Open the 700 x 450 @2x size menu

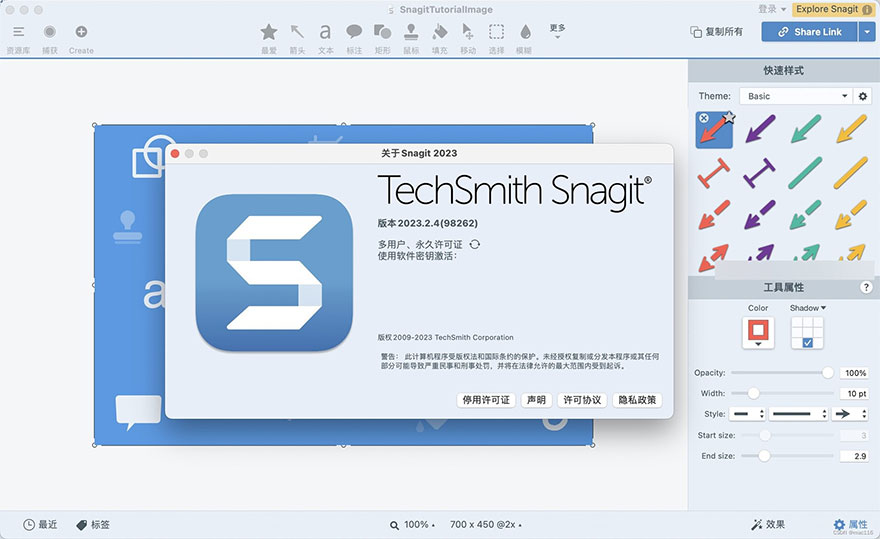pos(485,524)
